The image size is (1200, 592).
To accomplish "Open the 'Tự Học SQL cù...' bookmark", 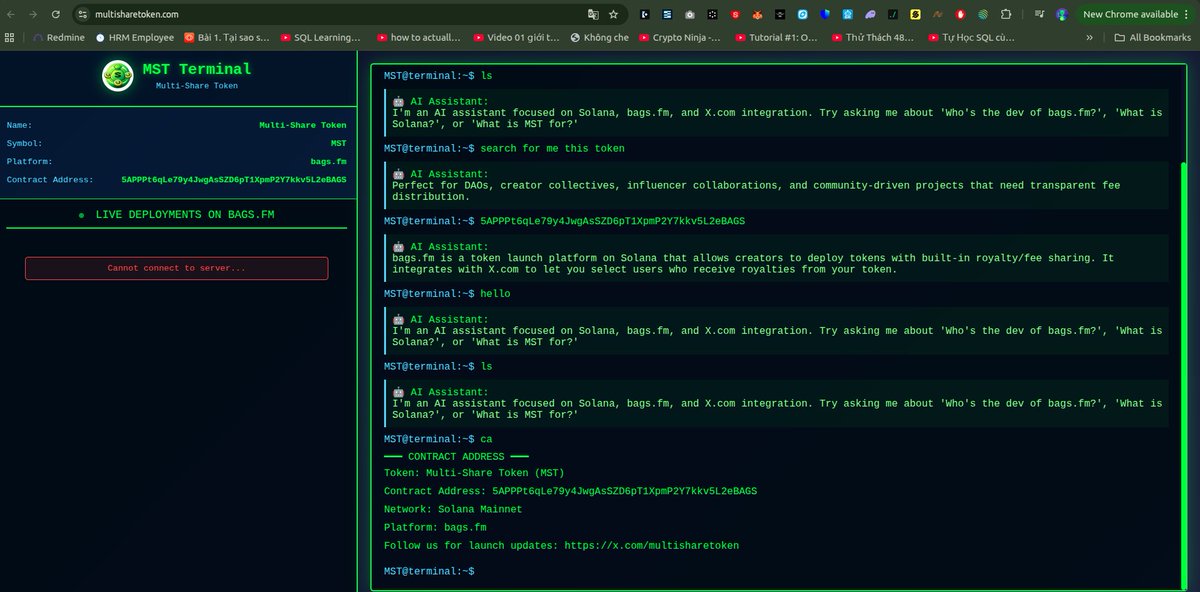I will [x=970, y=37].
